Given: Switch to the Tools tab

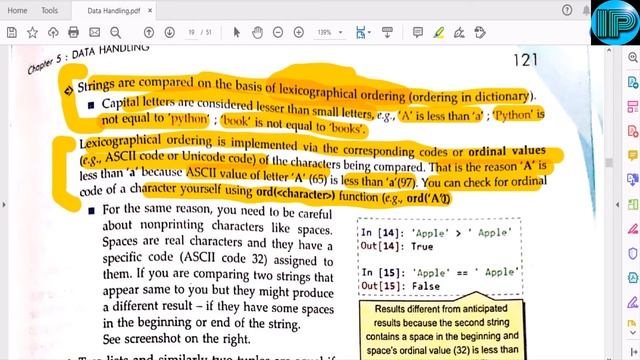Looking at the screenshot, I should pos(49,11).
